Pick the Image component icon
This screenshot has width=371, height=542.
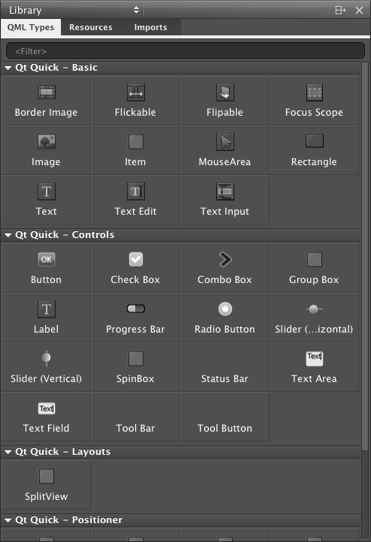(46, 142)
